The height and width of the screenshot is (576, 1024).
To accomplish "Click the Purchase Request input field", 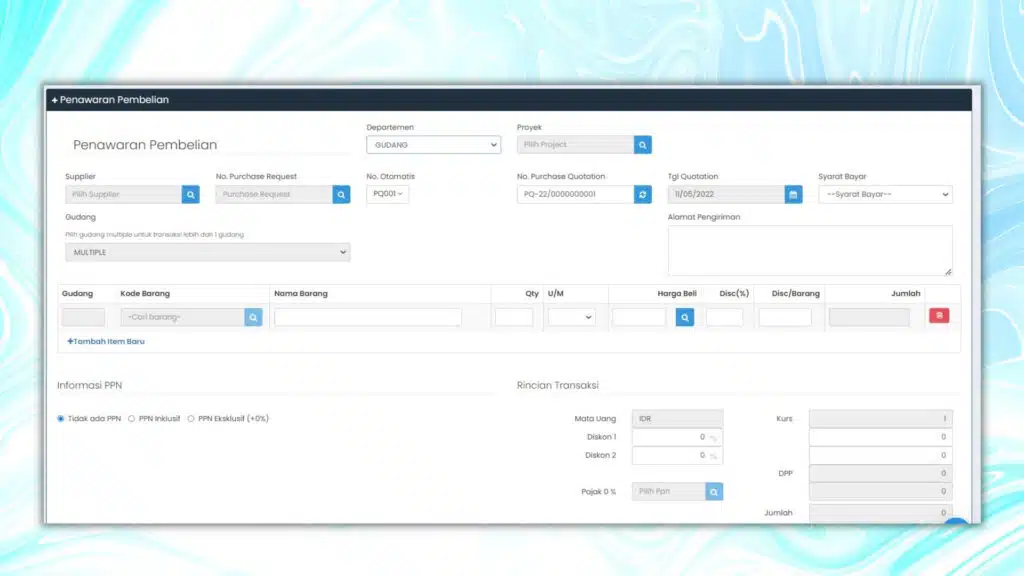I will point(274,195).
